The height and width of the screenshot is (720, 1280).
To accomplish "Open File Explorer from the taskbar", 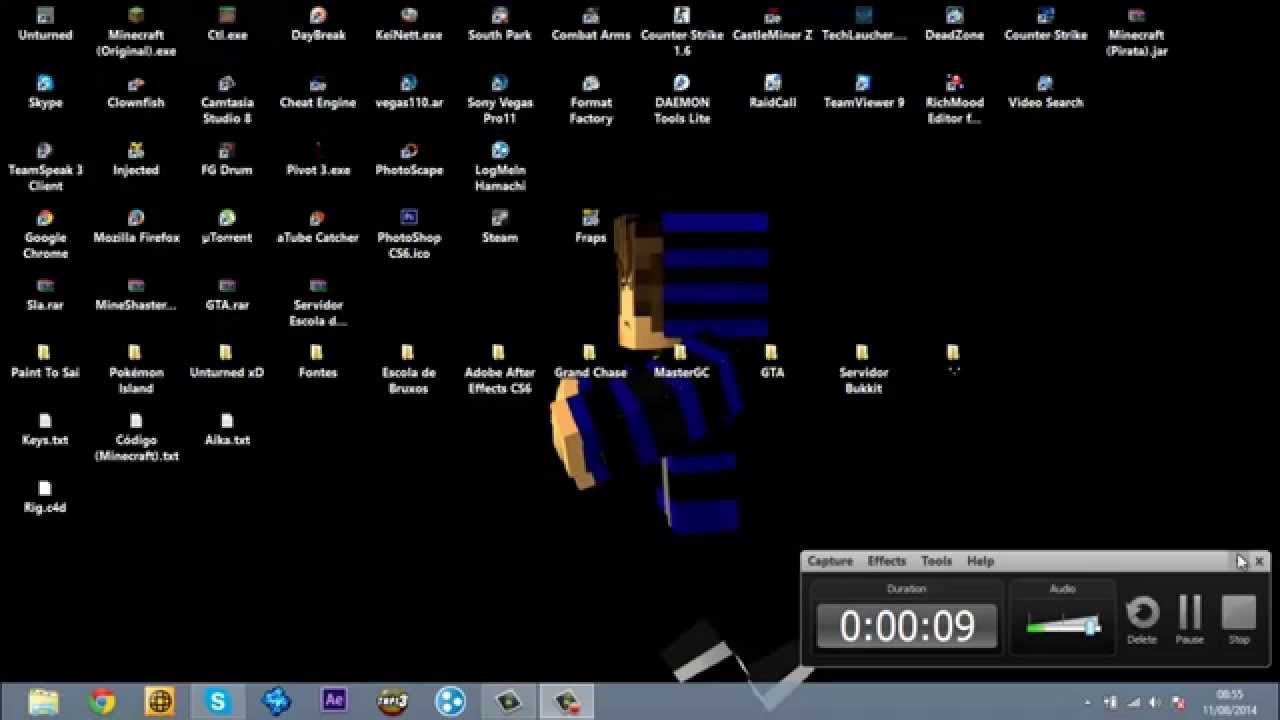I will tap(44, 701).
